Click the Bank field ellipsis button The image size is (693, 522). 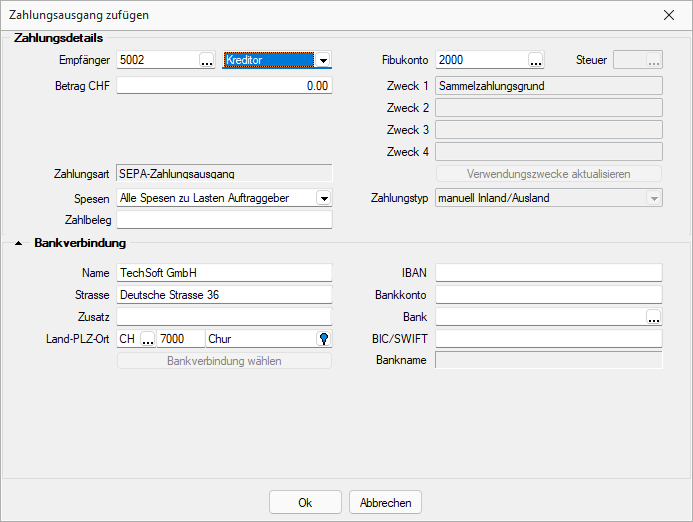[653, 317]
